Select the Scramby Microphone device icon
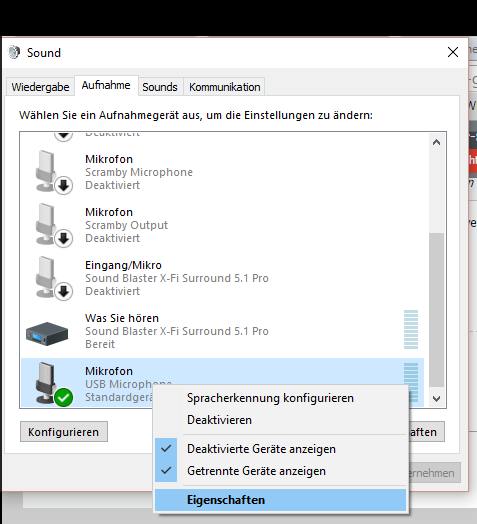 coord(53,172)
